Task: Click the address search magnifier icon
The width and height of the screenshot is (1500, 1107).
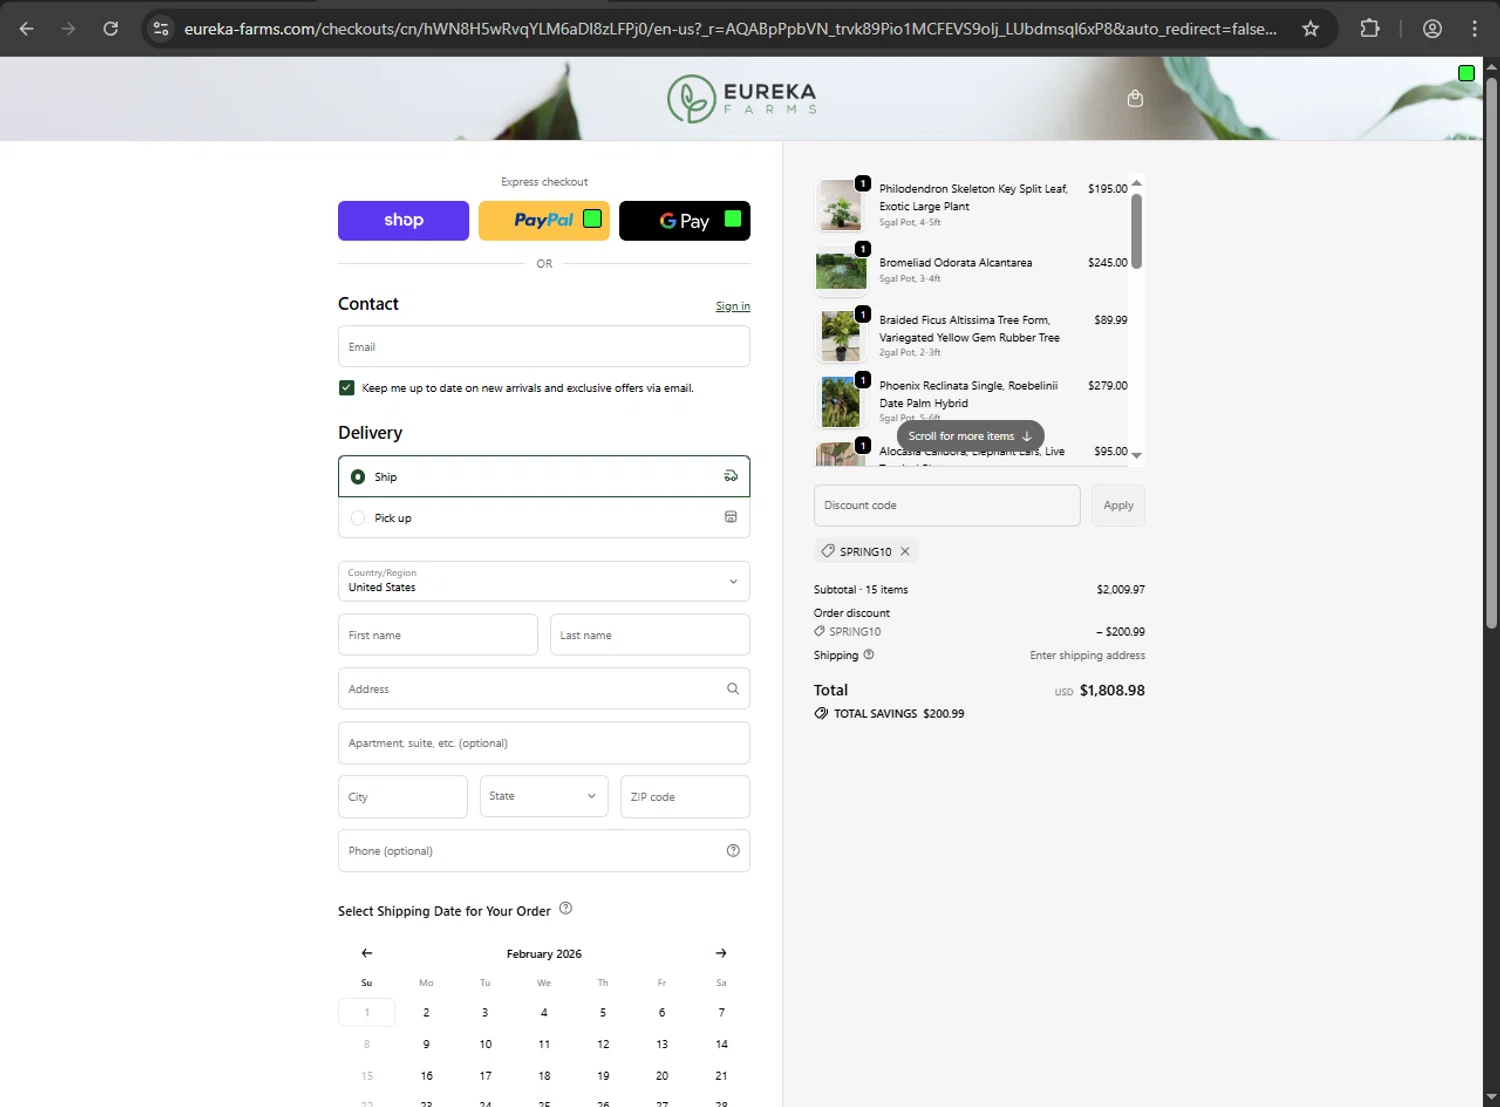Action: click(733, 689)
